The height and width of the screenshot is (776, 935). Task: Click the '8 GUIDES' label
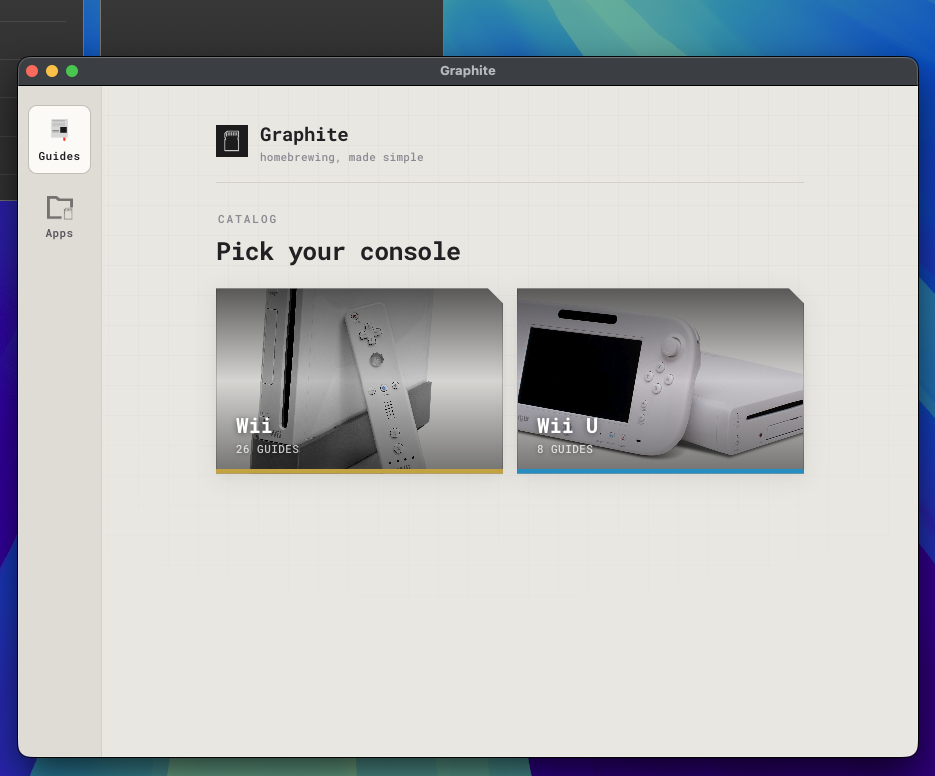(x=565, y=449)
